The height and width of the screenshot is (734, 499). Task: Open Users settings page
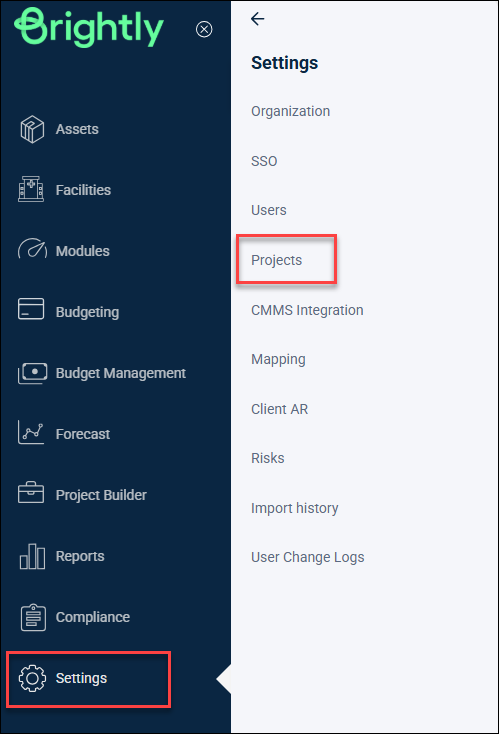(x=269, y=210)
